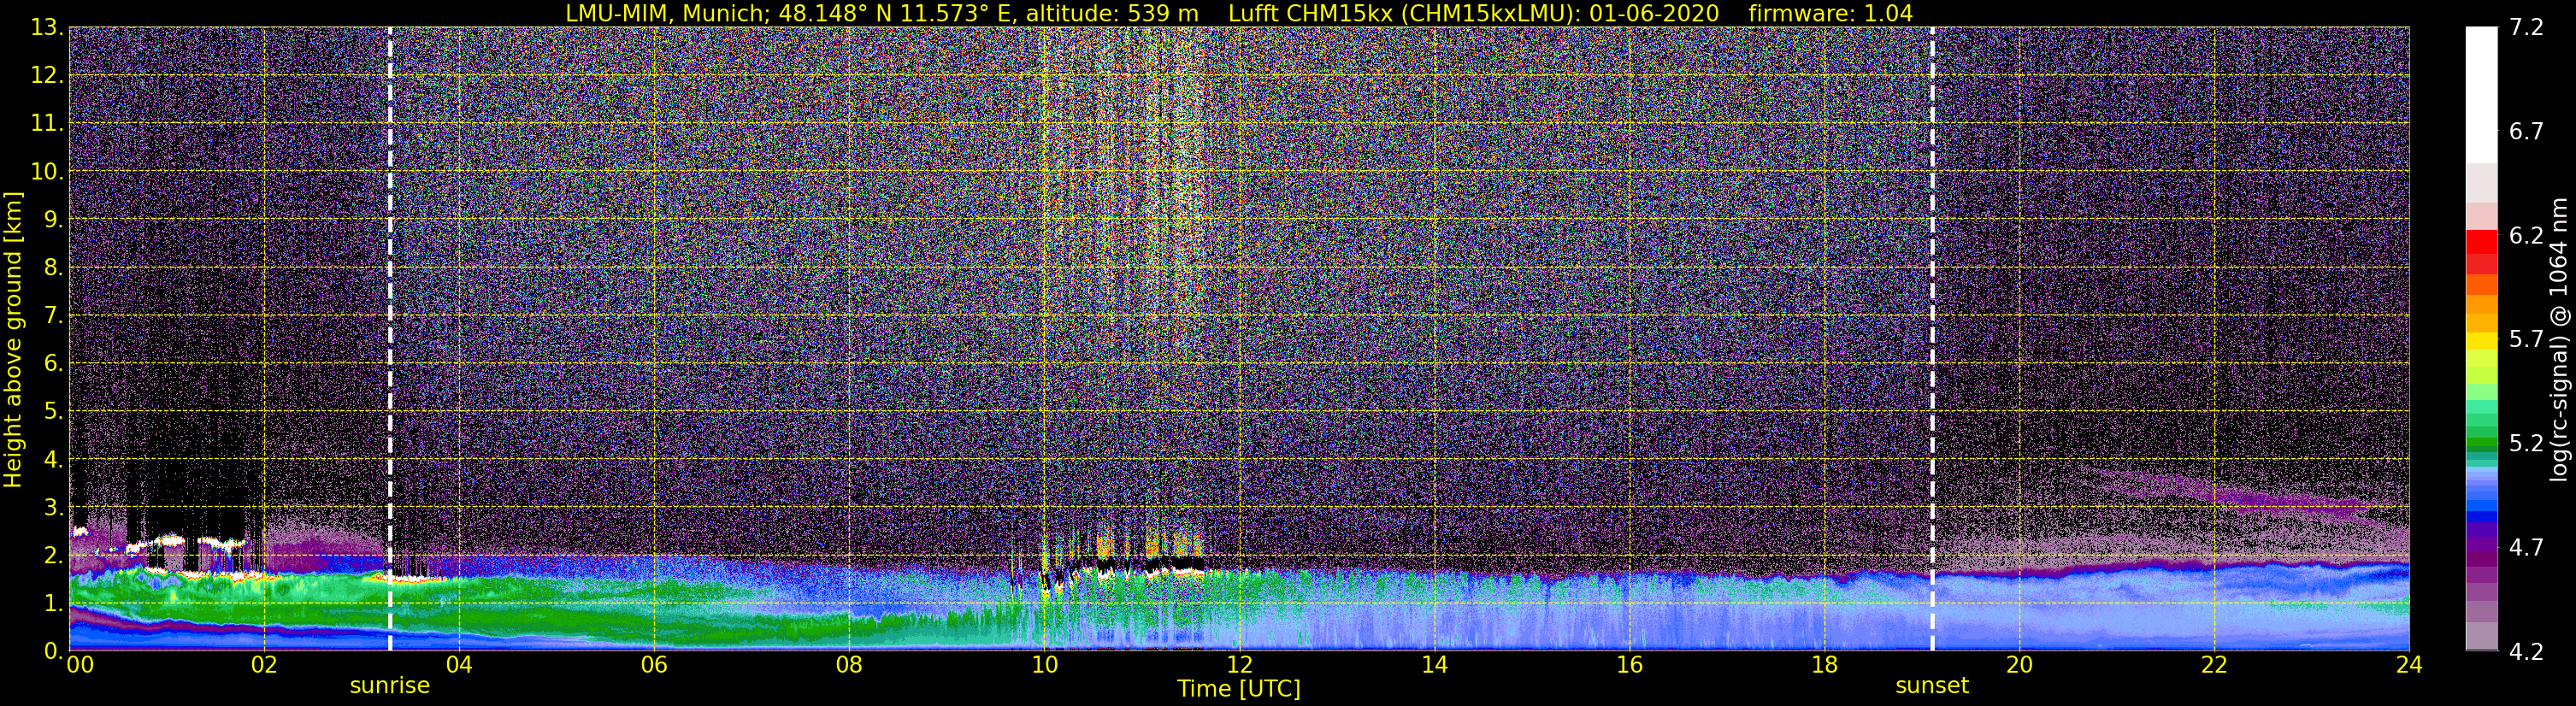Click the 6 km tick label on height axis
Screen dimensions: 2576x706
click(53, 363)
